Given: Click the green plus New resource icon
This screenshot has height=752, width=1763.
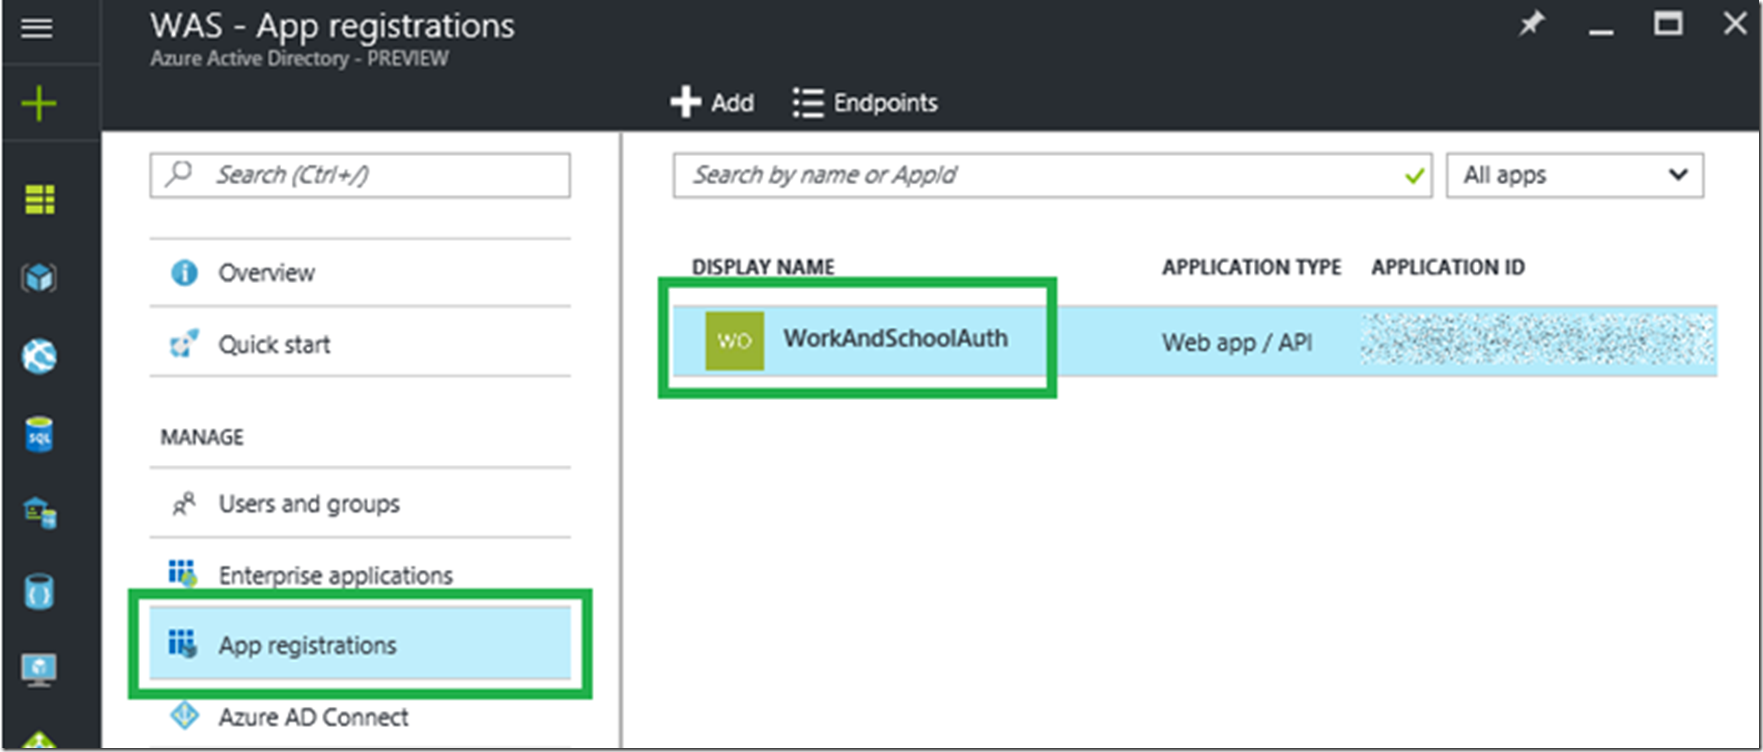Looking at the screenshot, I should coord(39,103).
